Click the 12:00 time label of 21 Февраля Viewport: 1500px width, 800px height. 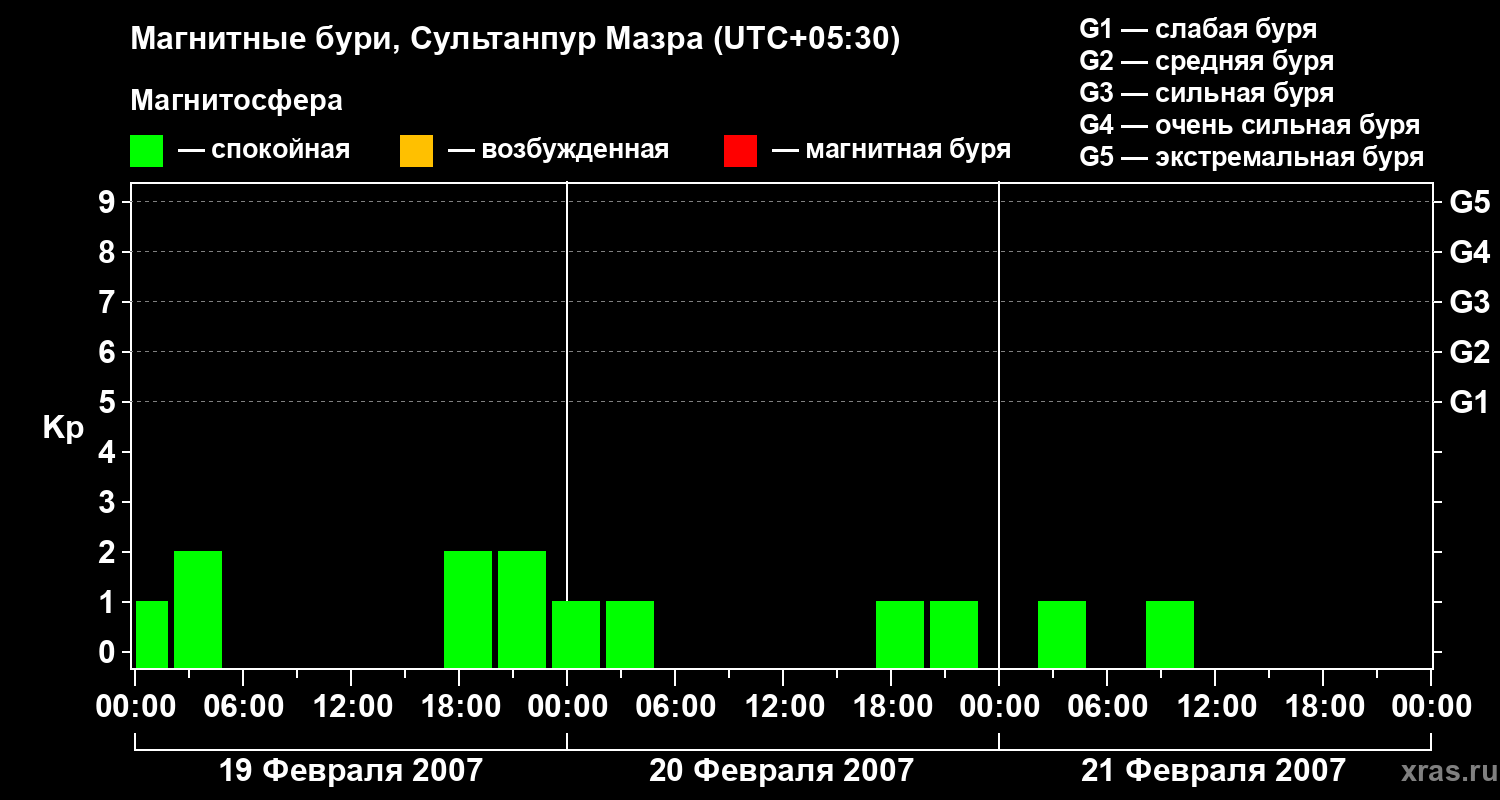[x=1215, y=707]
